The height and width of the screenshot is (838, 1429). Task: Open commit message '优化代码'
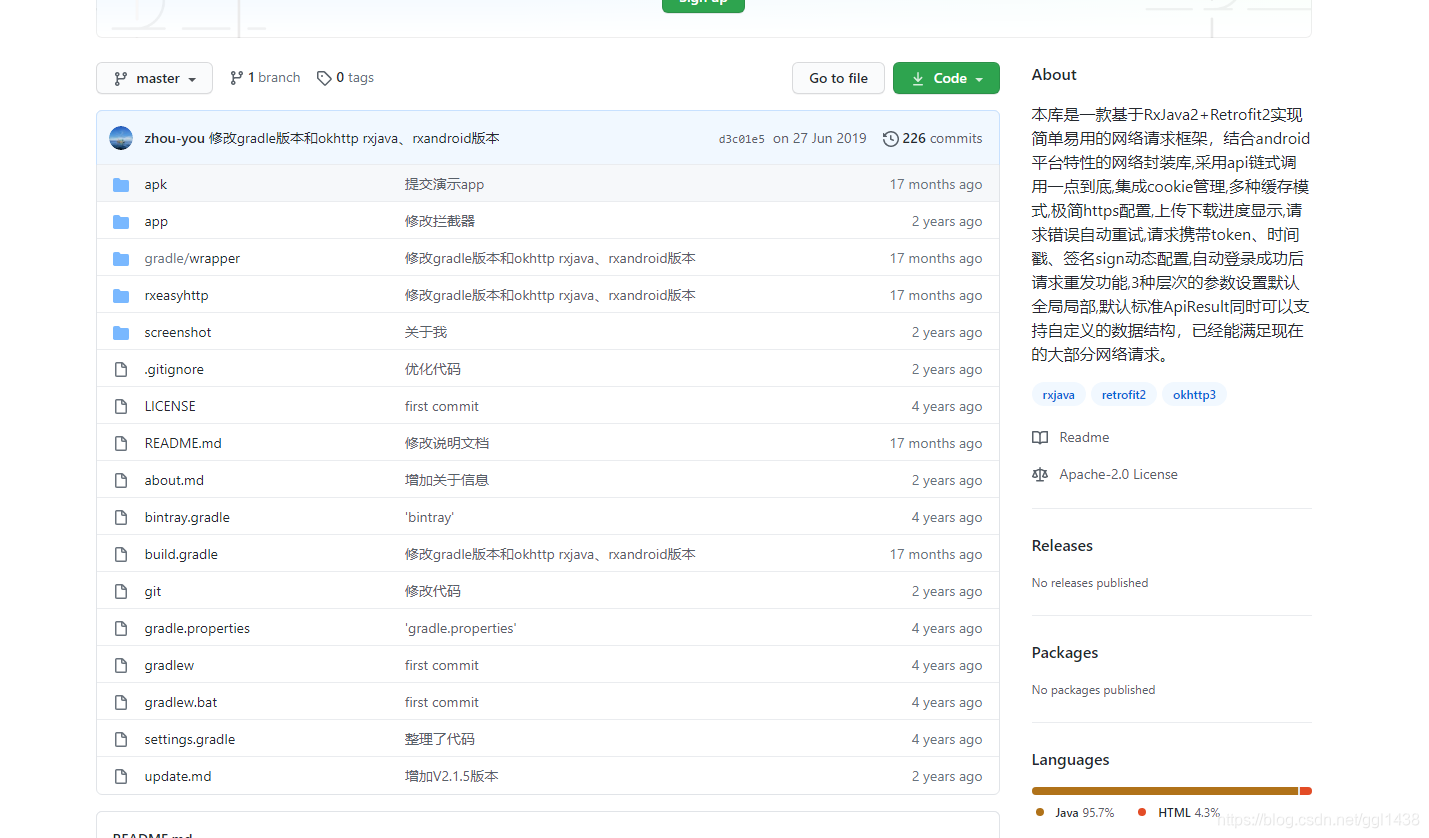point(433,369)
